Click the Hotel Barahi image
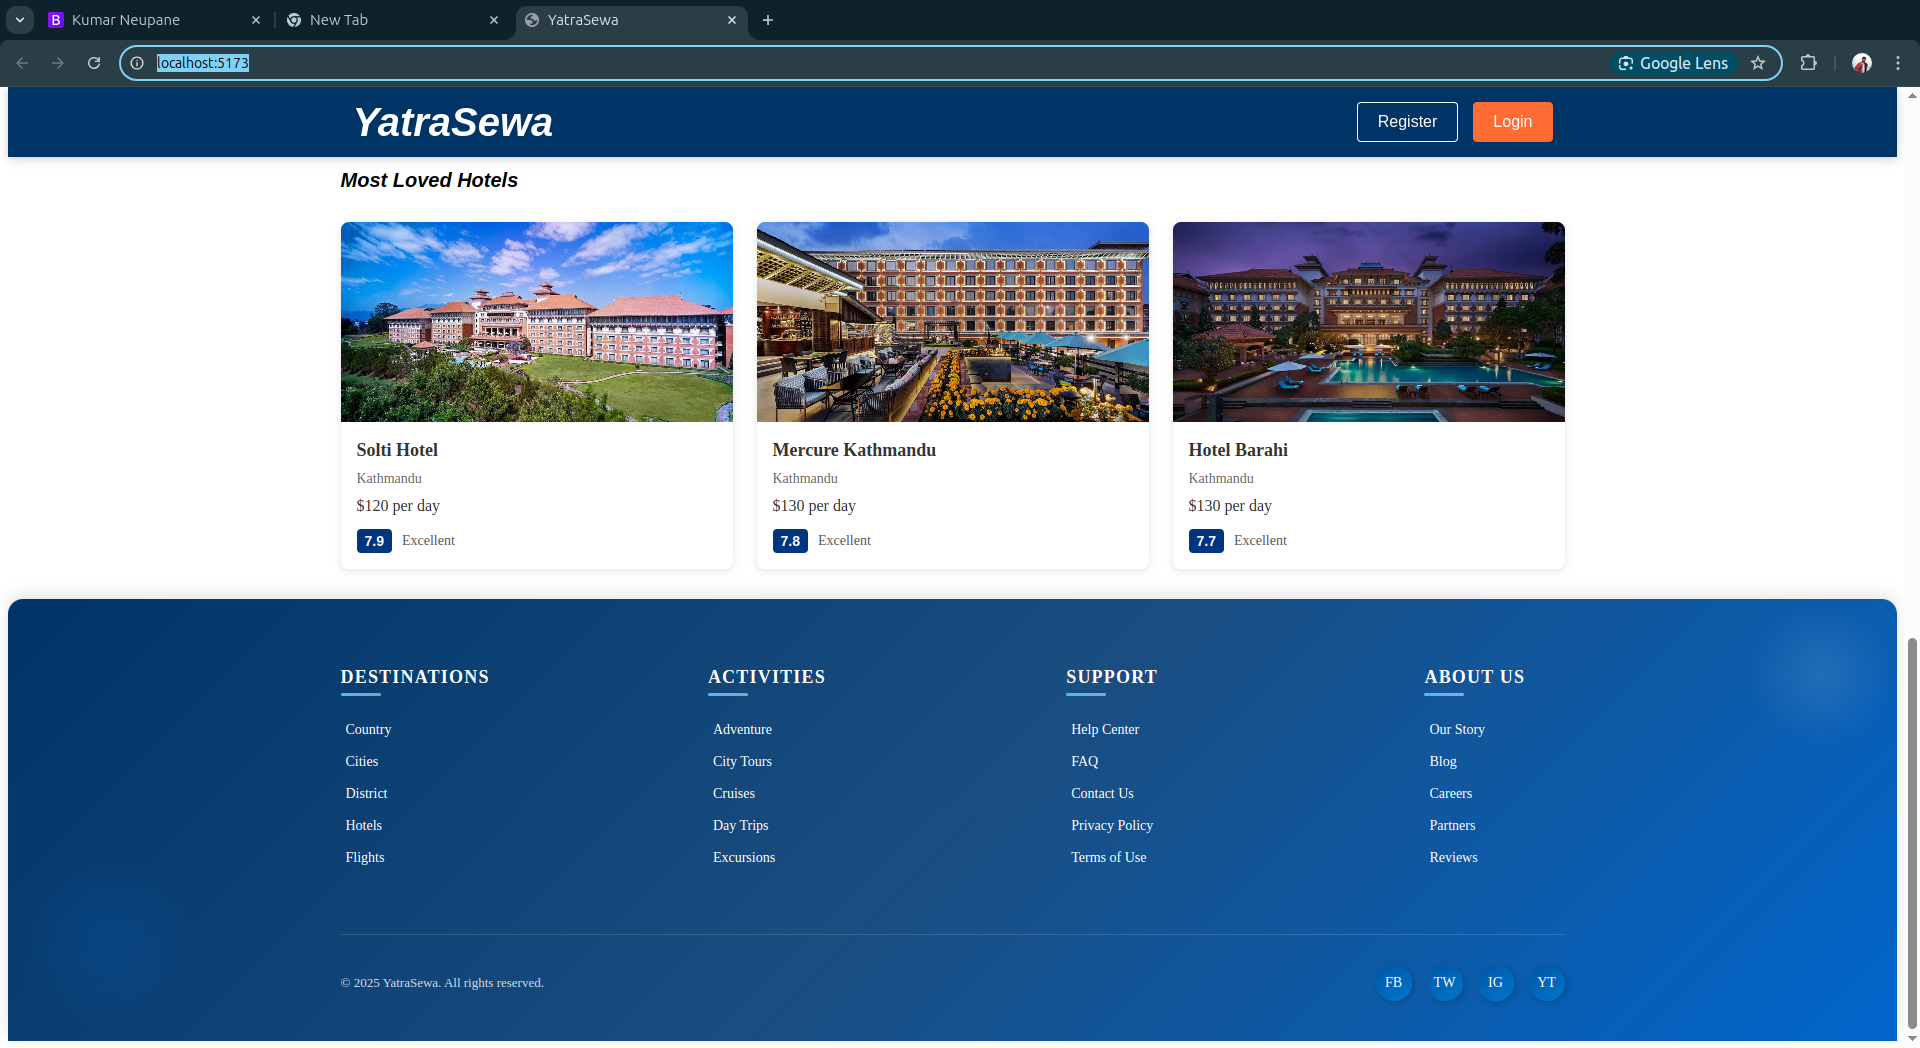 pos(1368,322)
